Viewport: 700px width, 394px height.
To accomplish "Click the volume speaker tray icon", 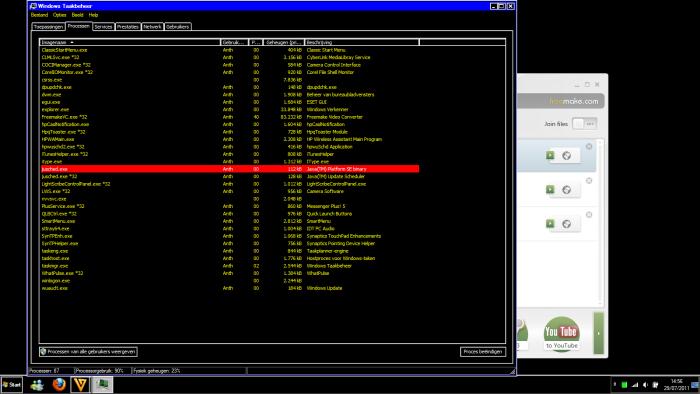I will [x=645, y=385].
